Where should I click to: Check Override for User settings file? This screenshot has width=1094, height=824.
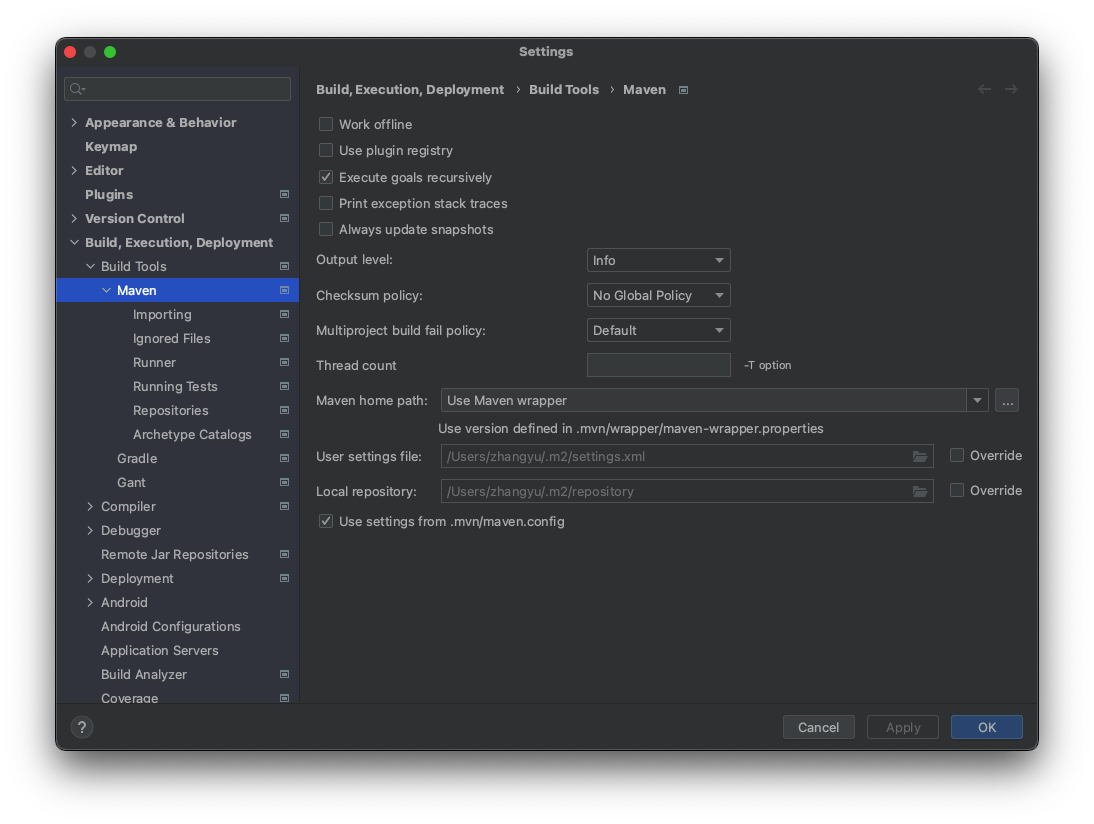tap(957, 455)
